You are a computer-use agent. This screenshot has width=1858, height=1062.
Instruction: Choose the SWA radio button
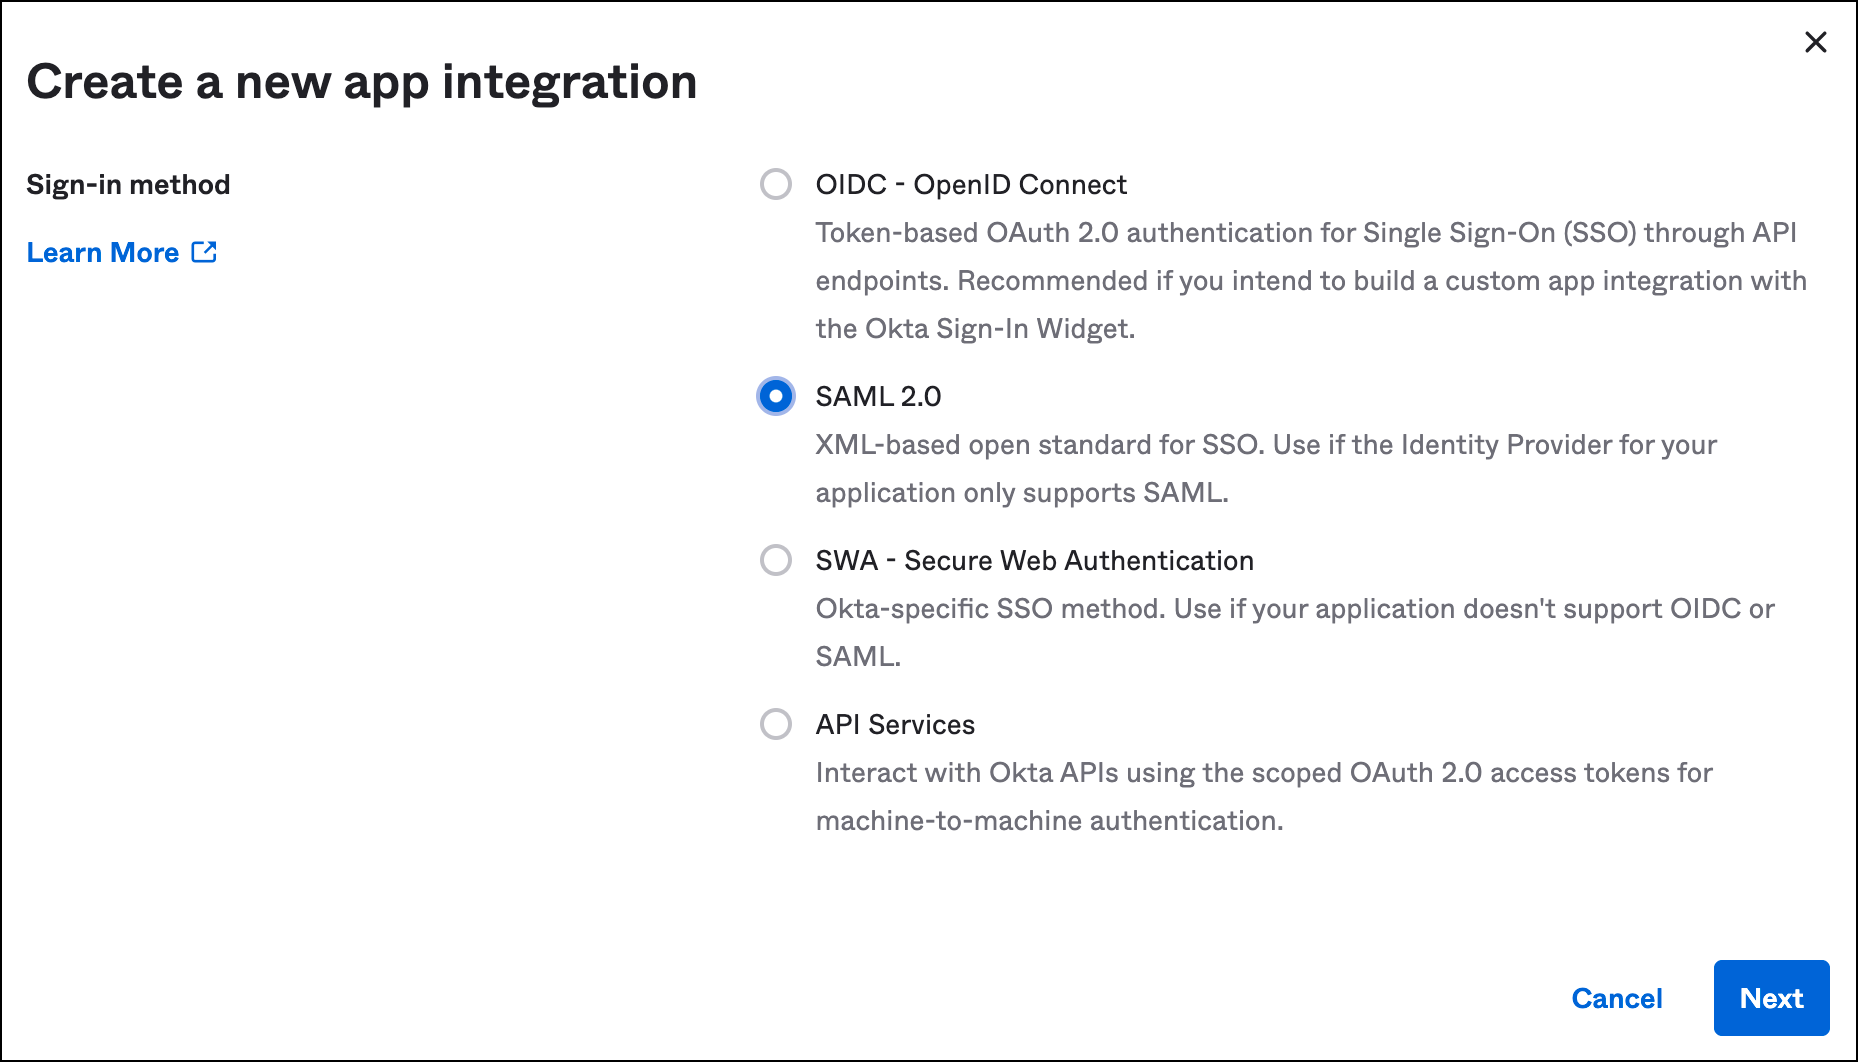tap(776, 560)
